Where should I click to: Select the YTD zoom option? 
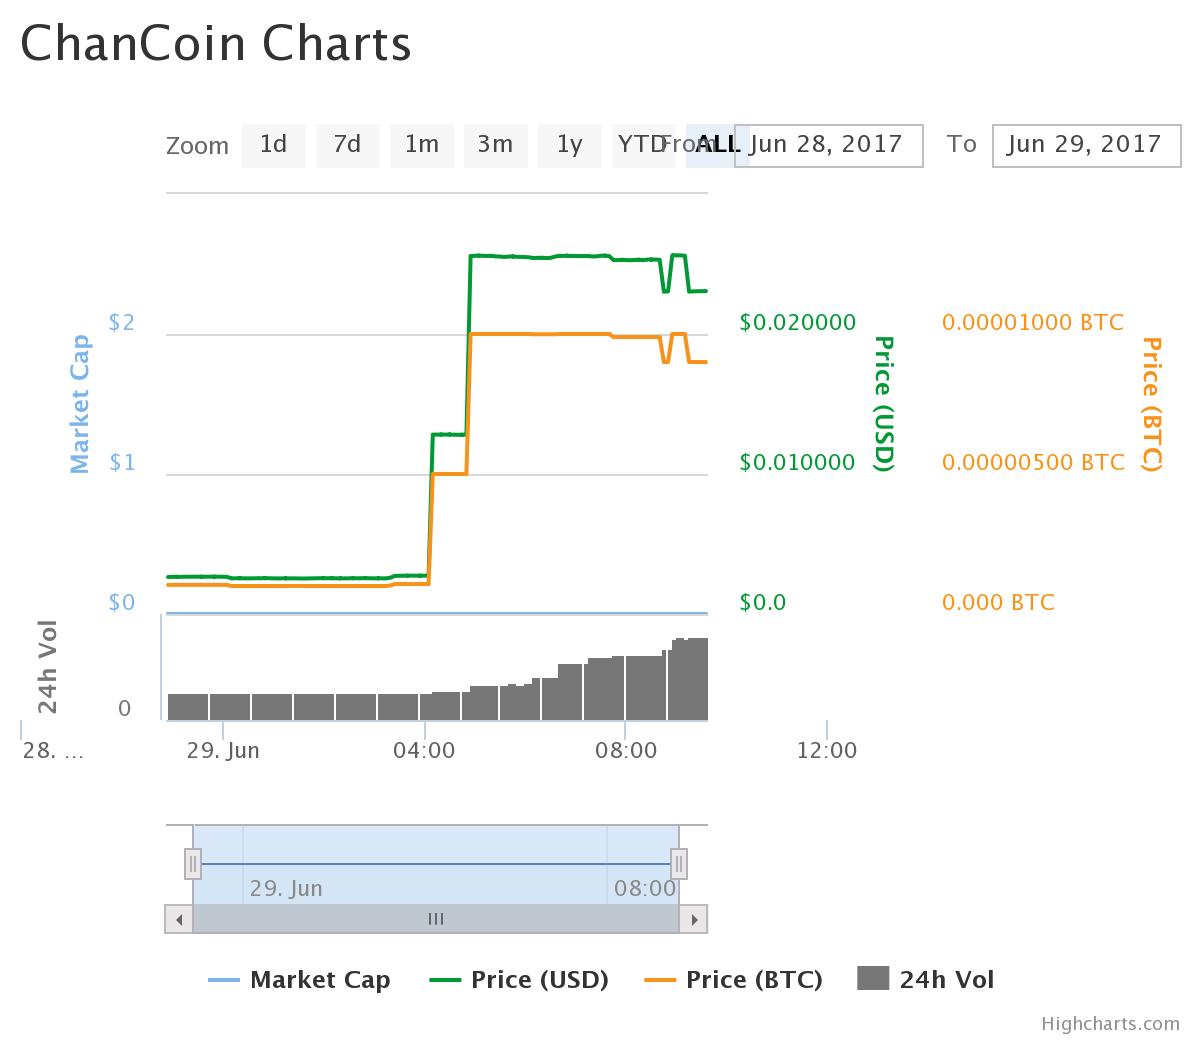[x=643, y=145]
